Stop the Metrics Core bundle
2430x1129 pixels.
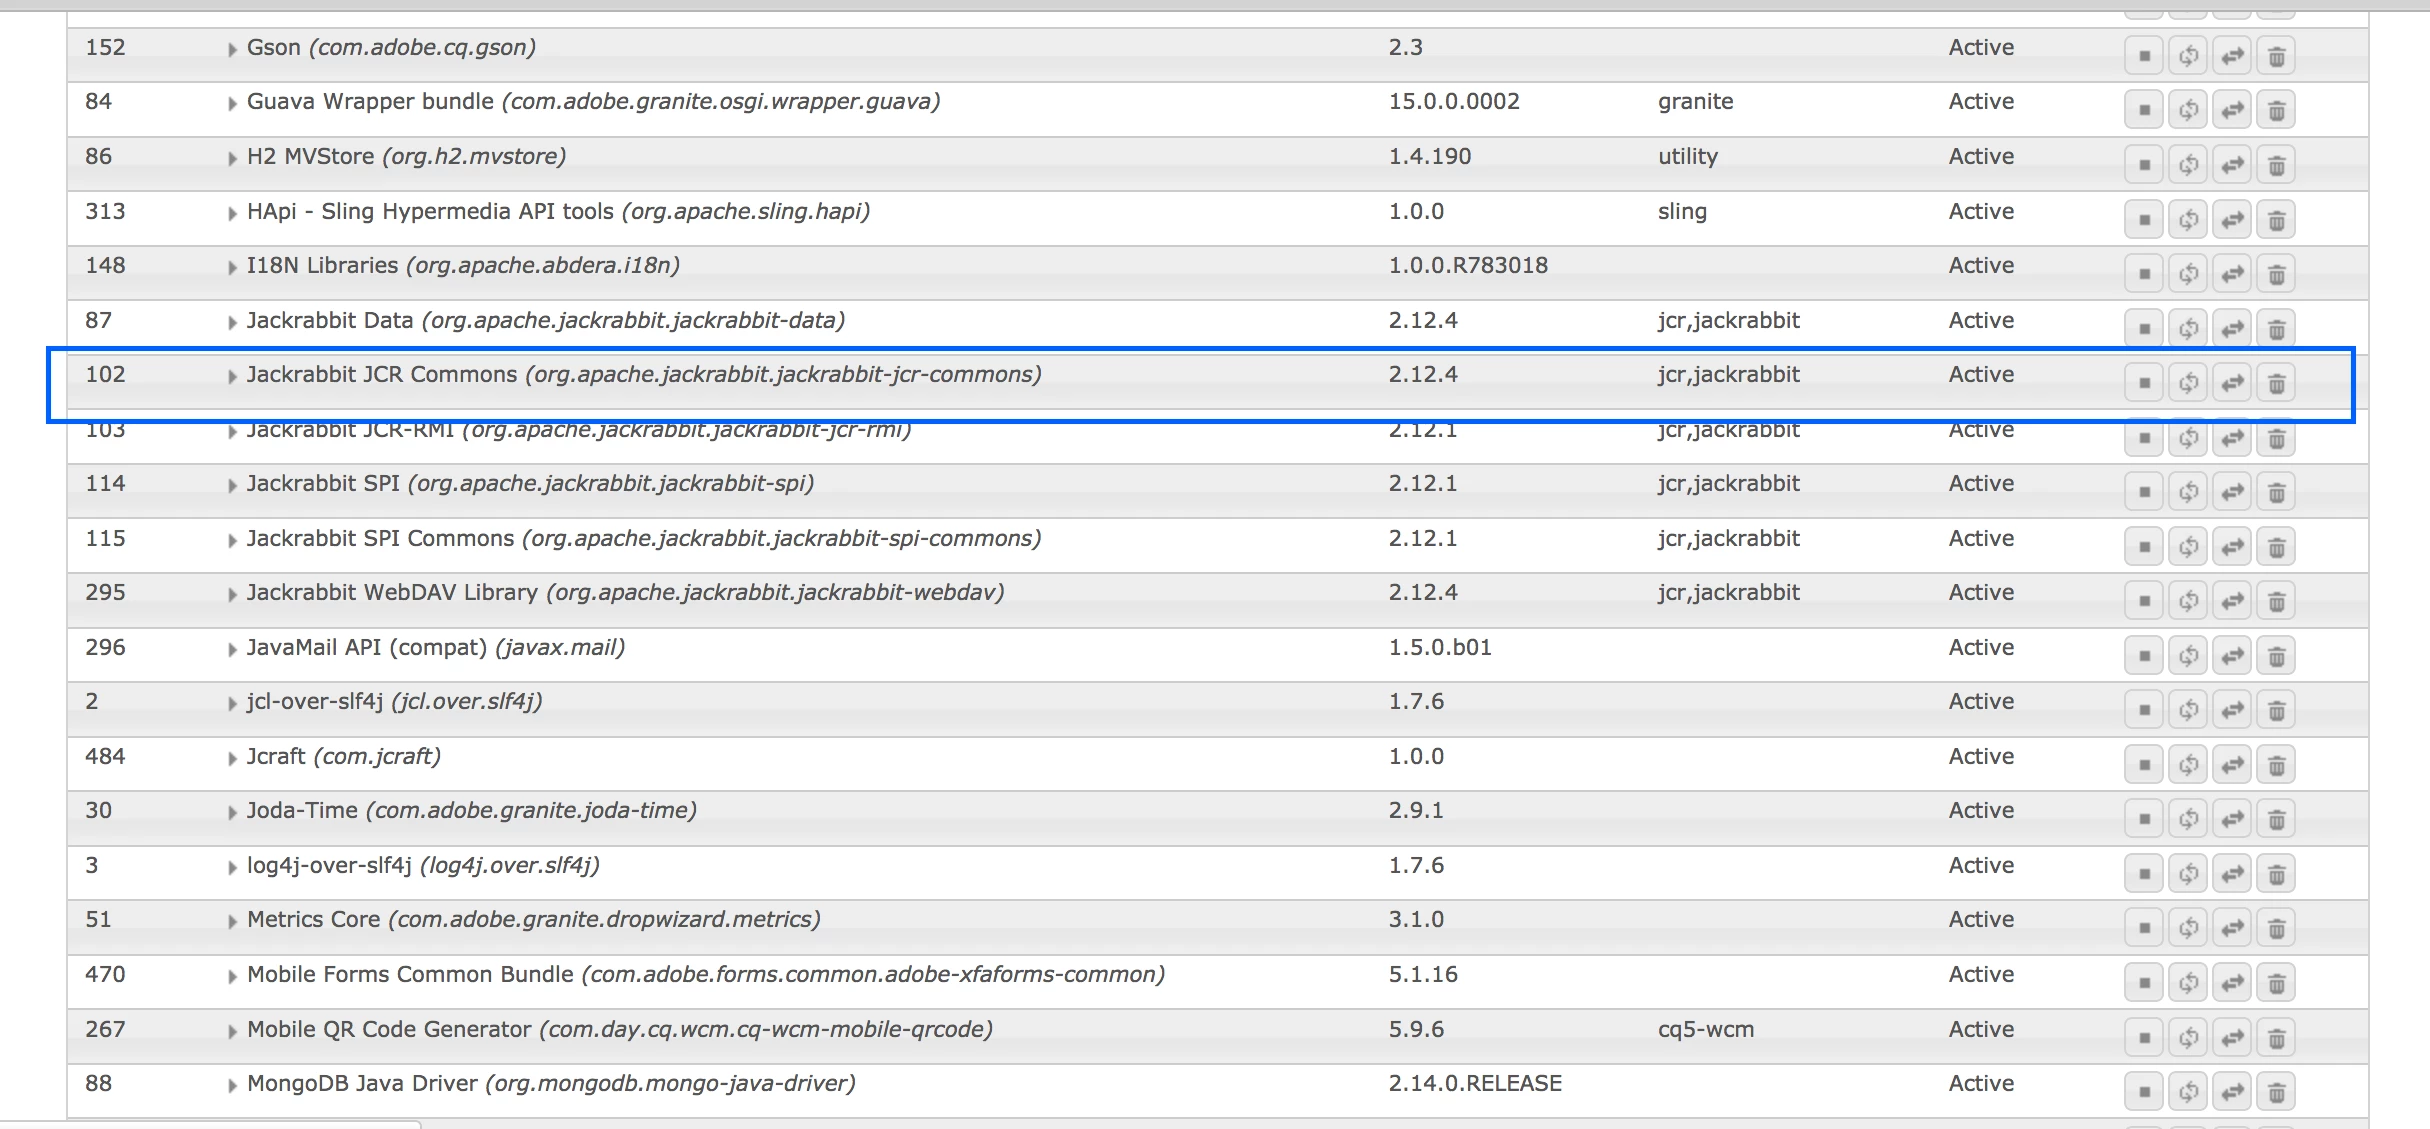[2143, 928]
